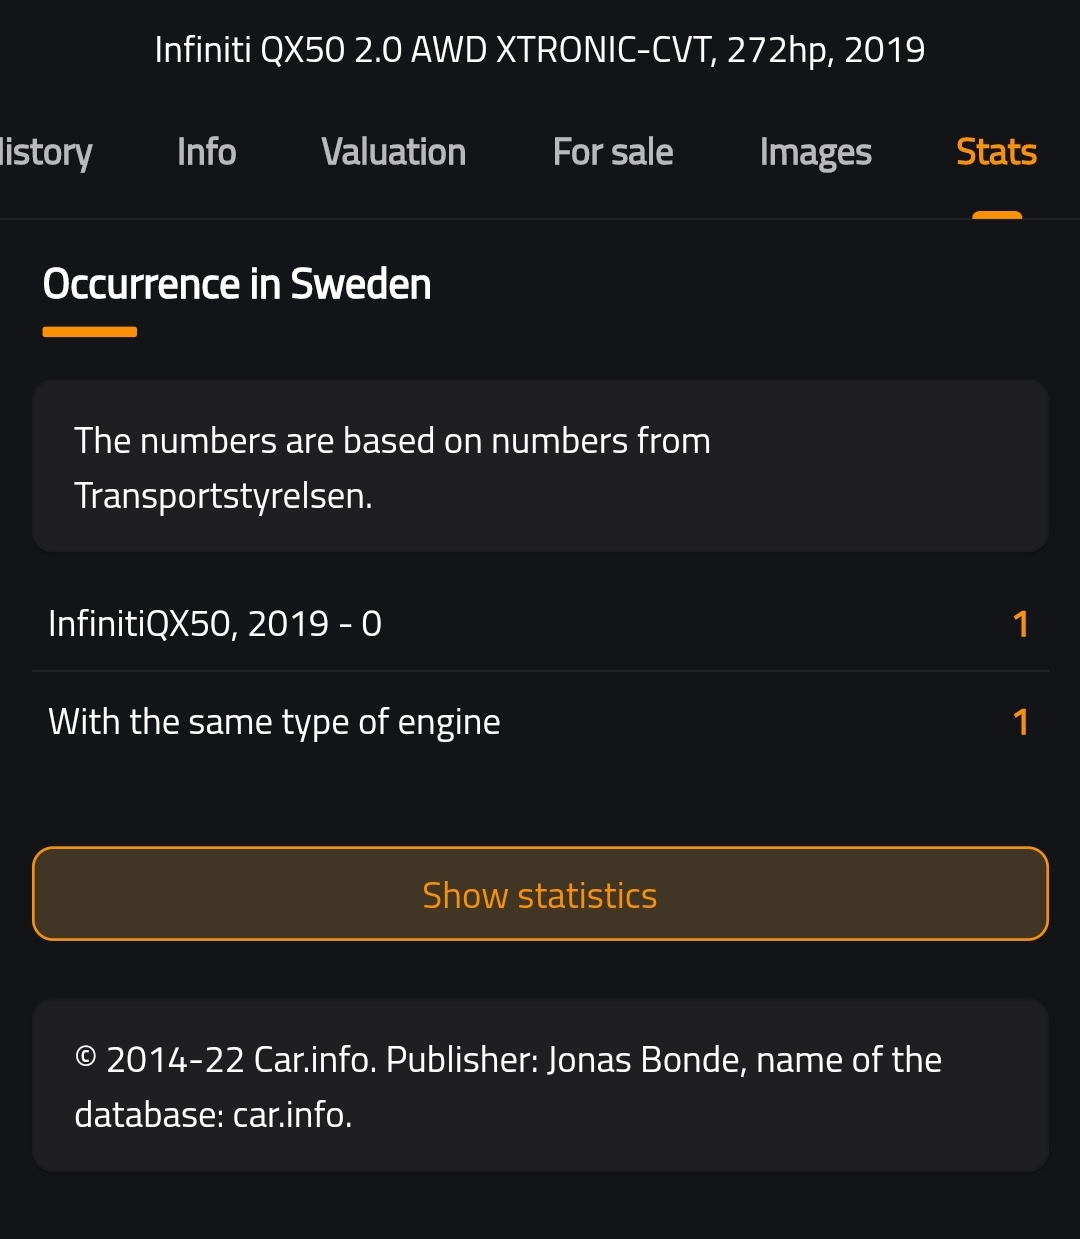The height and width of the screenshot is (1239, 1080).
Task: Click the page title Infiniti QX50 2.0 AWD
Action: click(540, 50)
